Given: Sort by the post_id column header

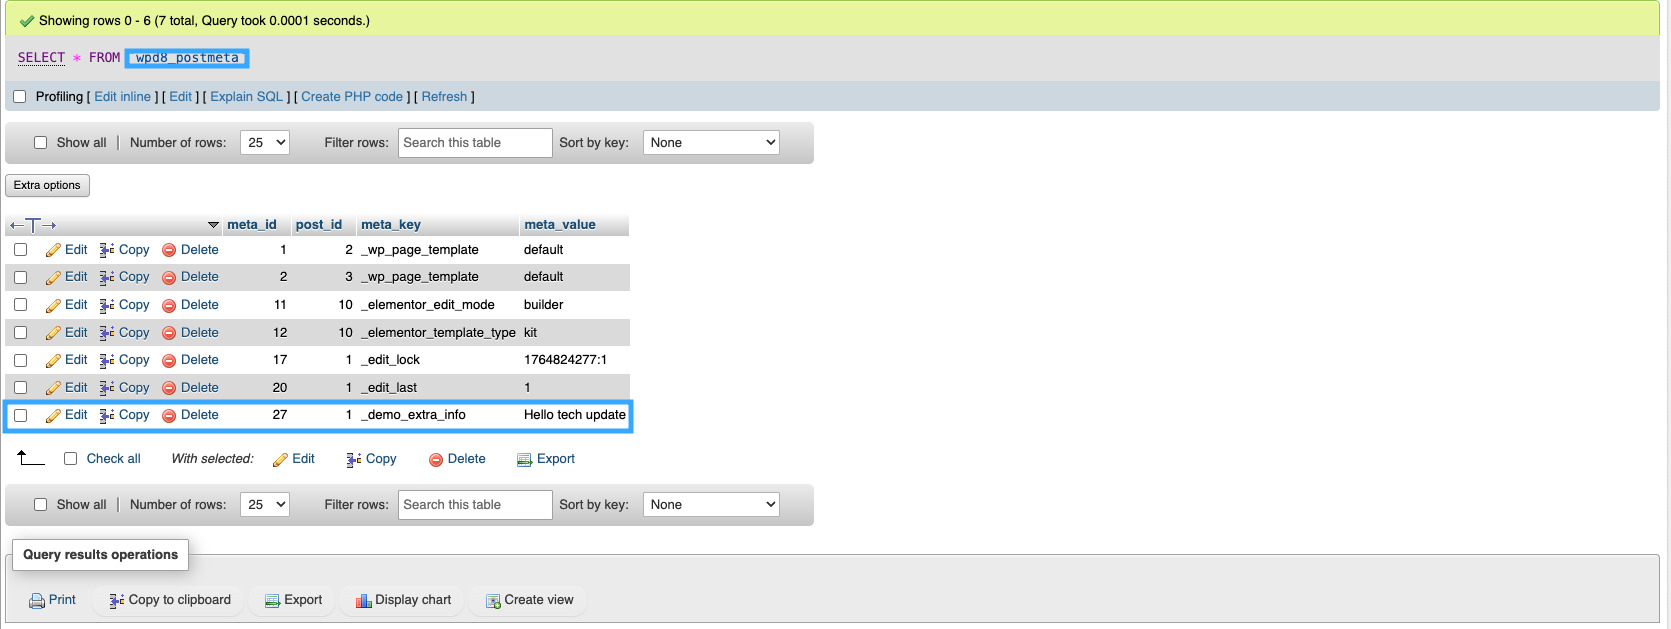Looking at the screenshot, I should click(319, 225).
